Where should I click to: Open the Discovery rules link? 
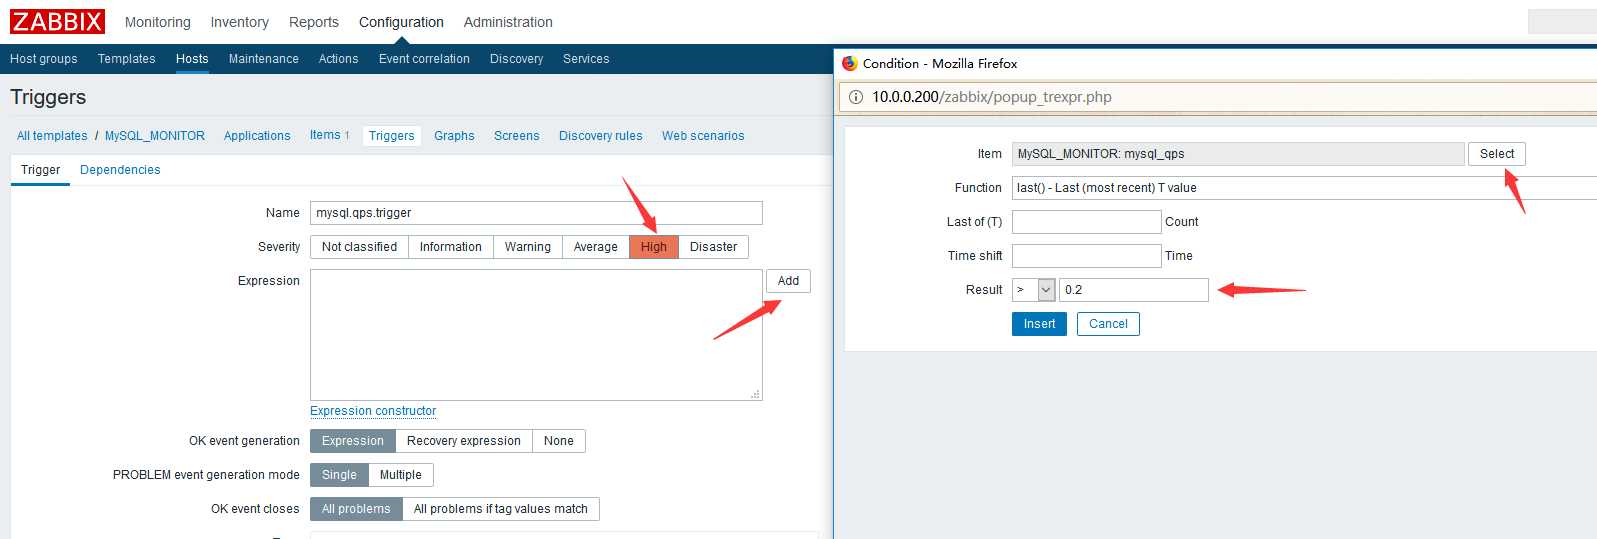(600, 136)
